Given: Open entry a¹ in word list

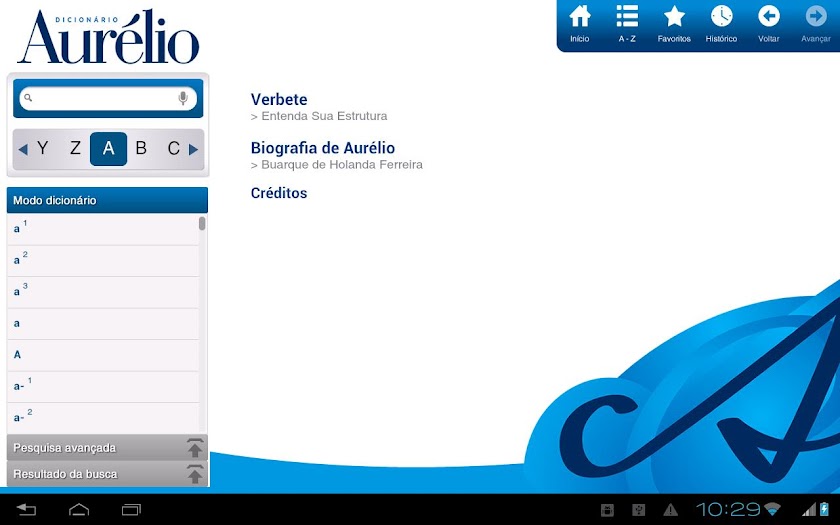Looking at the screenshot, I should point(103,229).
